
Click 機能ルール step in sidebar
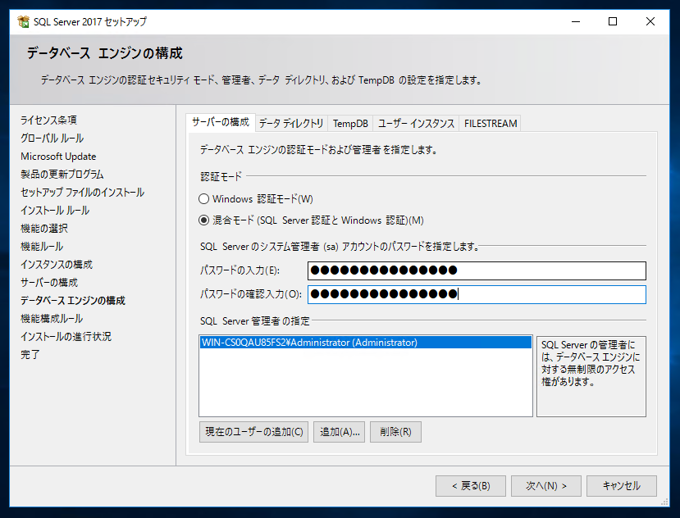42,246
